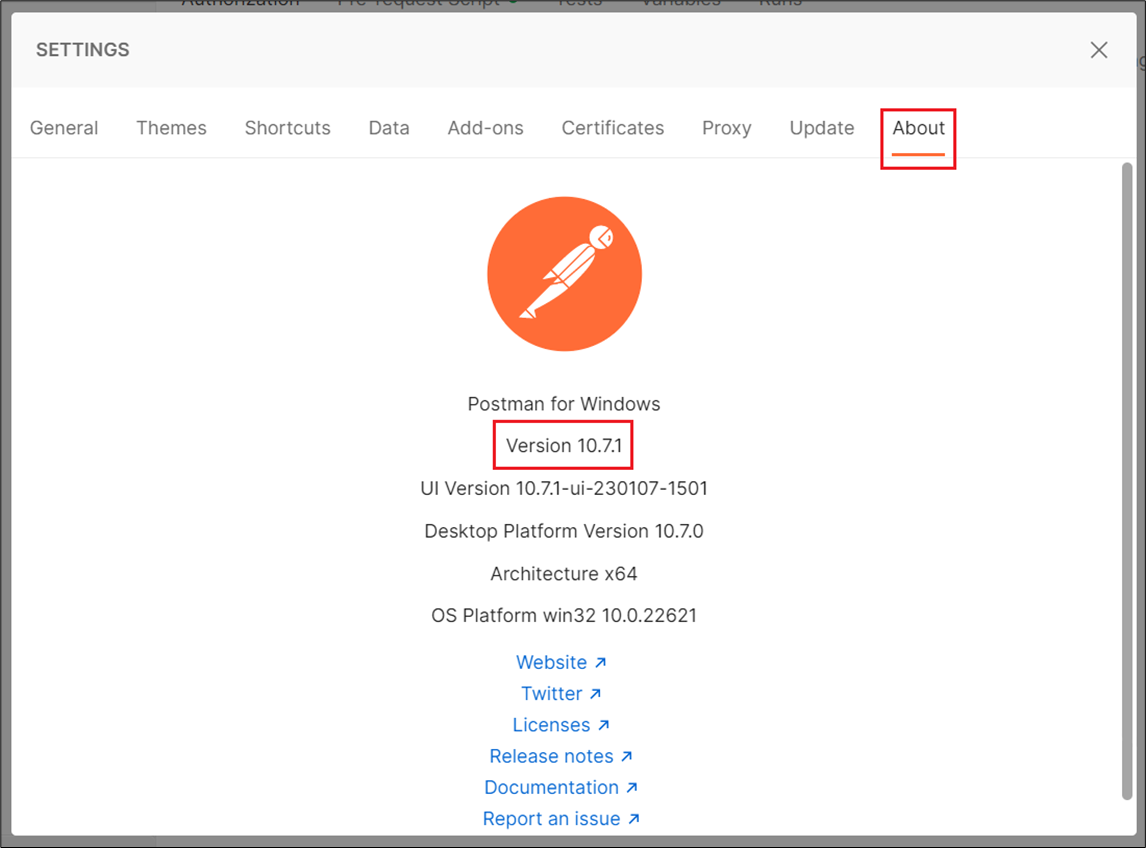The height and width of the screenshot is (848, 1146).
Task: Switch to the Themes tab
Action: 171,128
